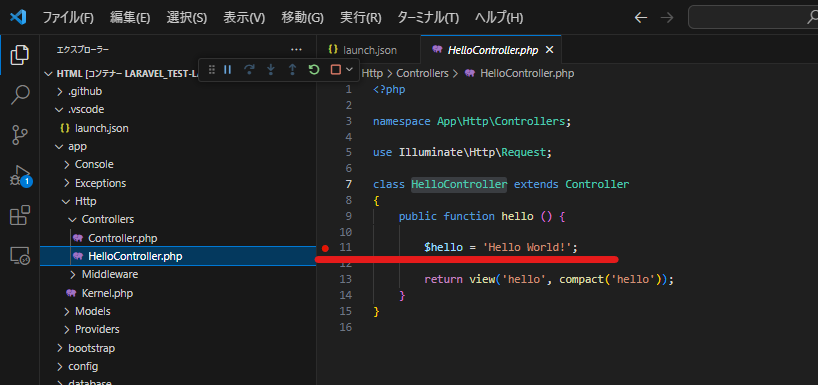Open the ヘルプ(H) menu

499,18
